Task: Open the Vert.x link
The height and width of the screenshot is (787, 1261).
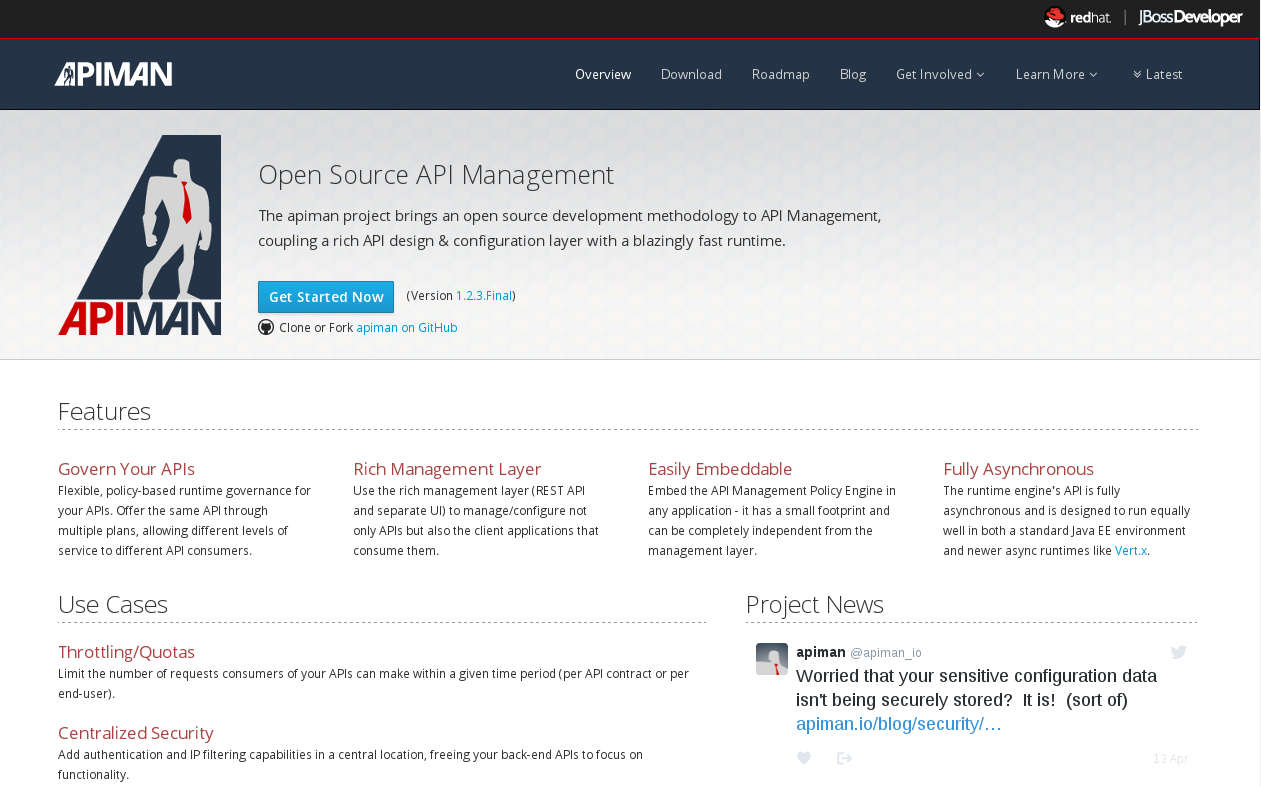Action: click(1131, 551)
